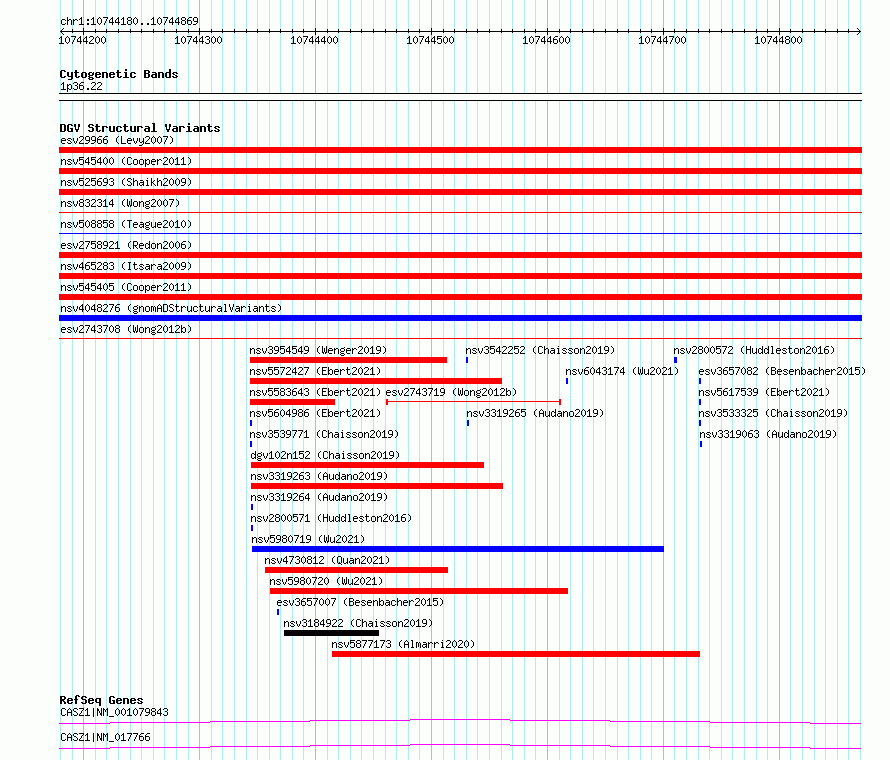The image size is (890, 760).
Task: Click the black nsv3184922 (Chaisson2019) bar
Action: click(x=331, y=633)
